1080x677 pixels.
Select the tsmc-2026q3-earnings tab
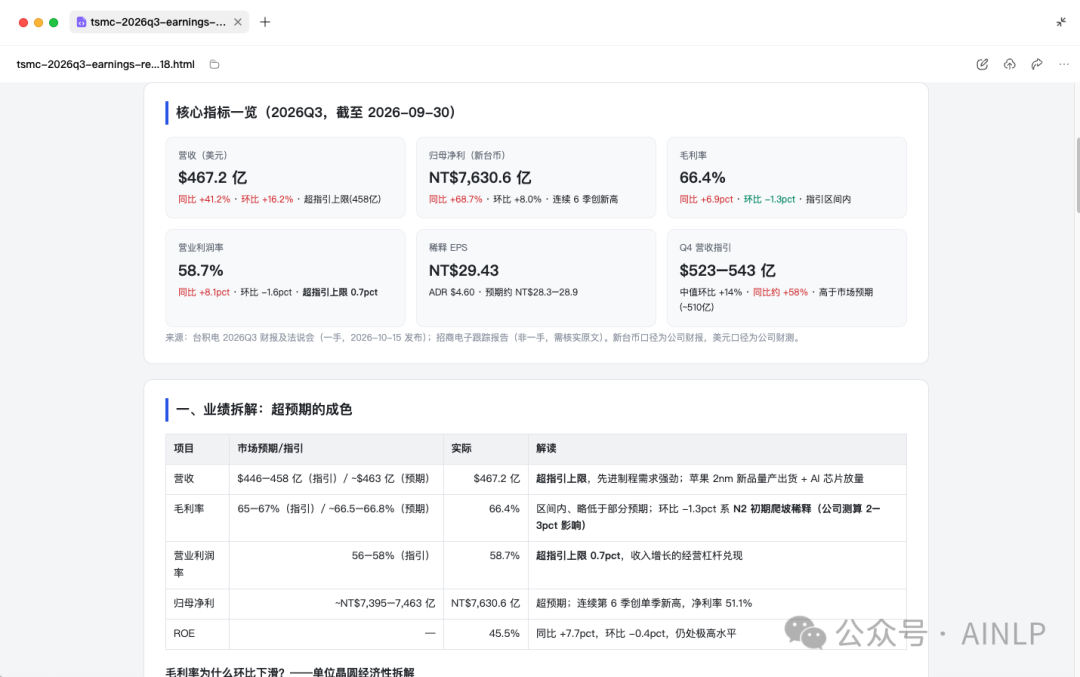159,22
